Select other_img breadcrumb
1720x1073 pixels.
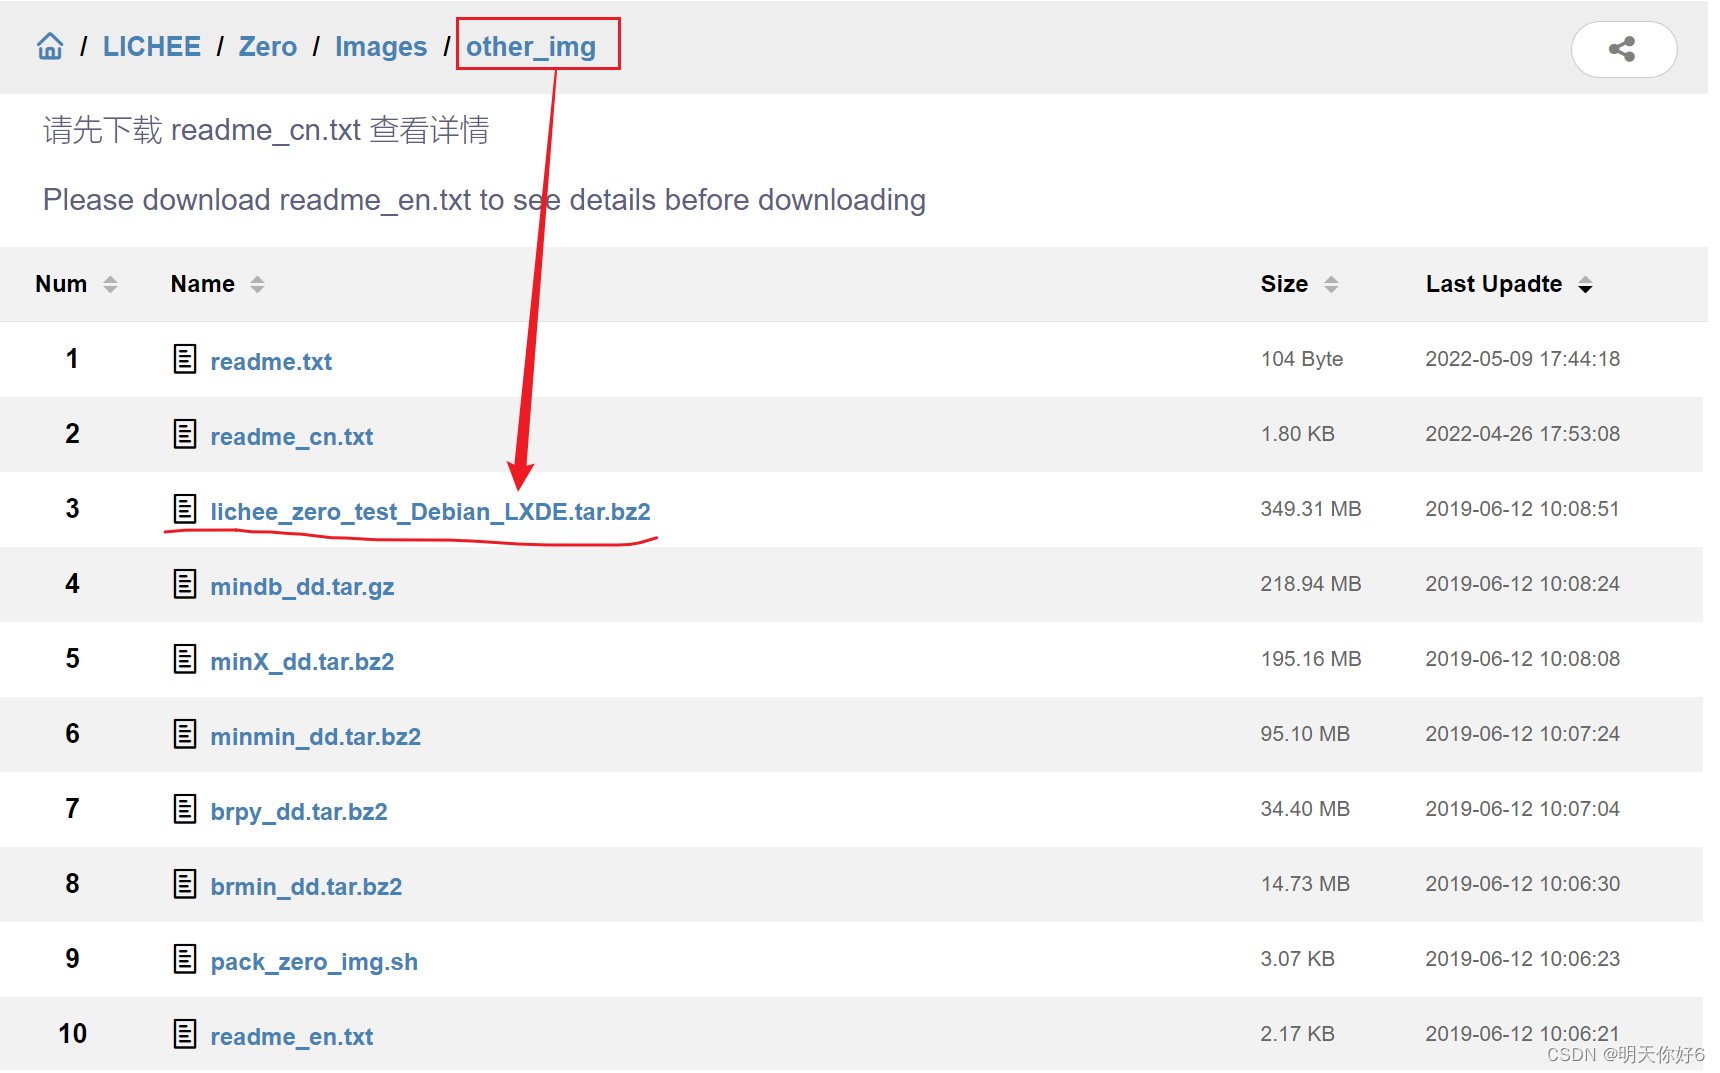pos(531,47)
